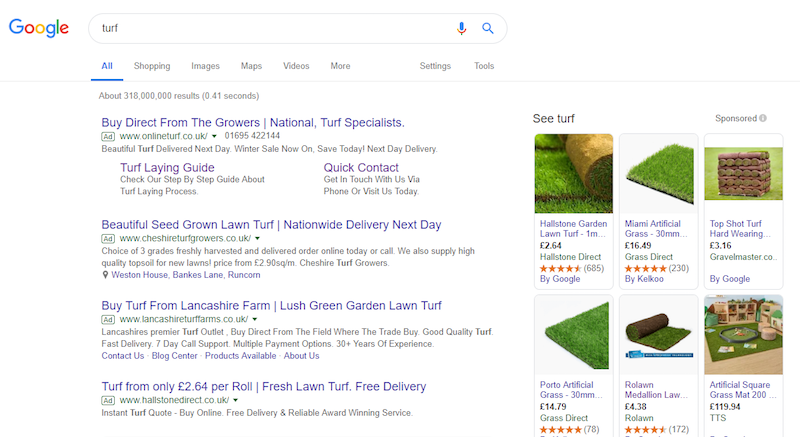Switch to the Images tab
Viewport: 800px width, 437px height.
click(x=205, y=66)
